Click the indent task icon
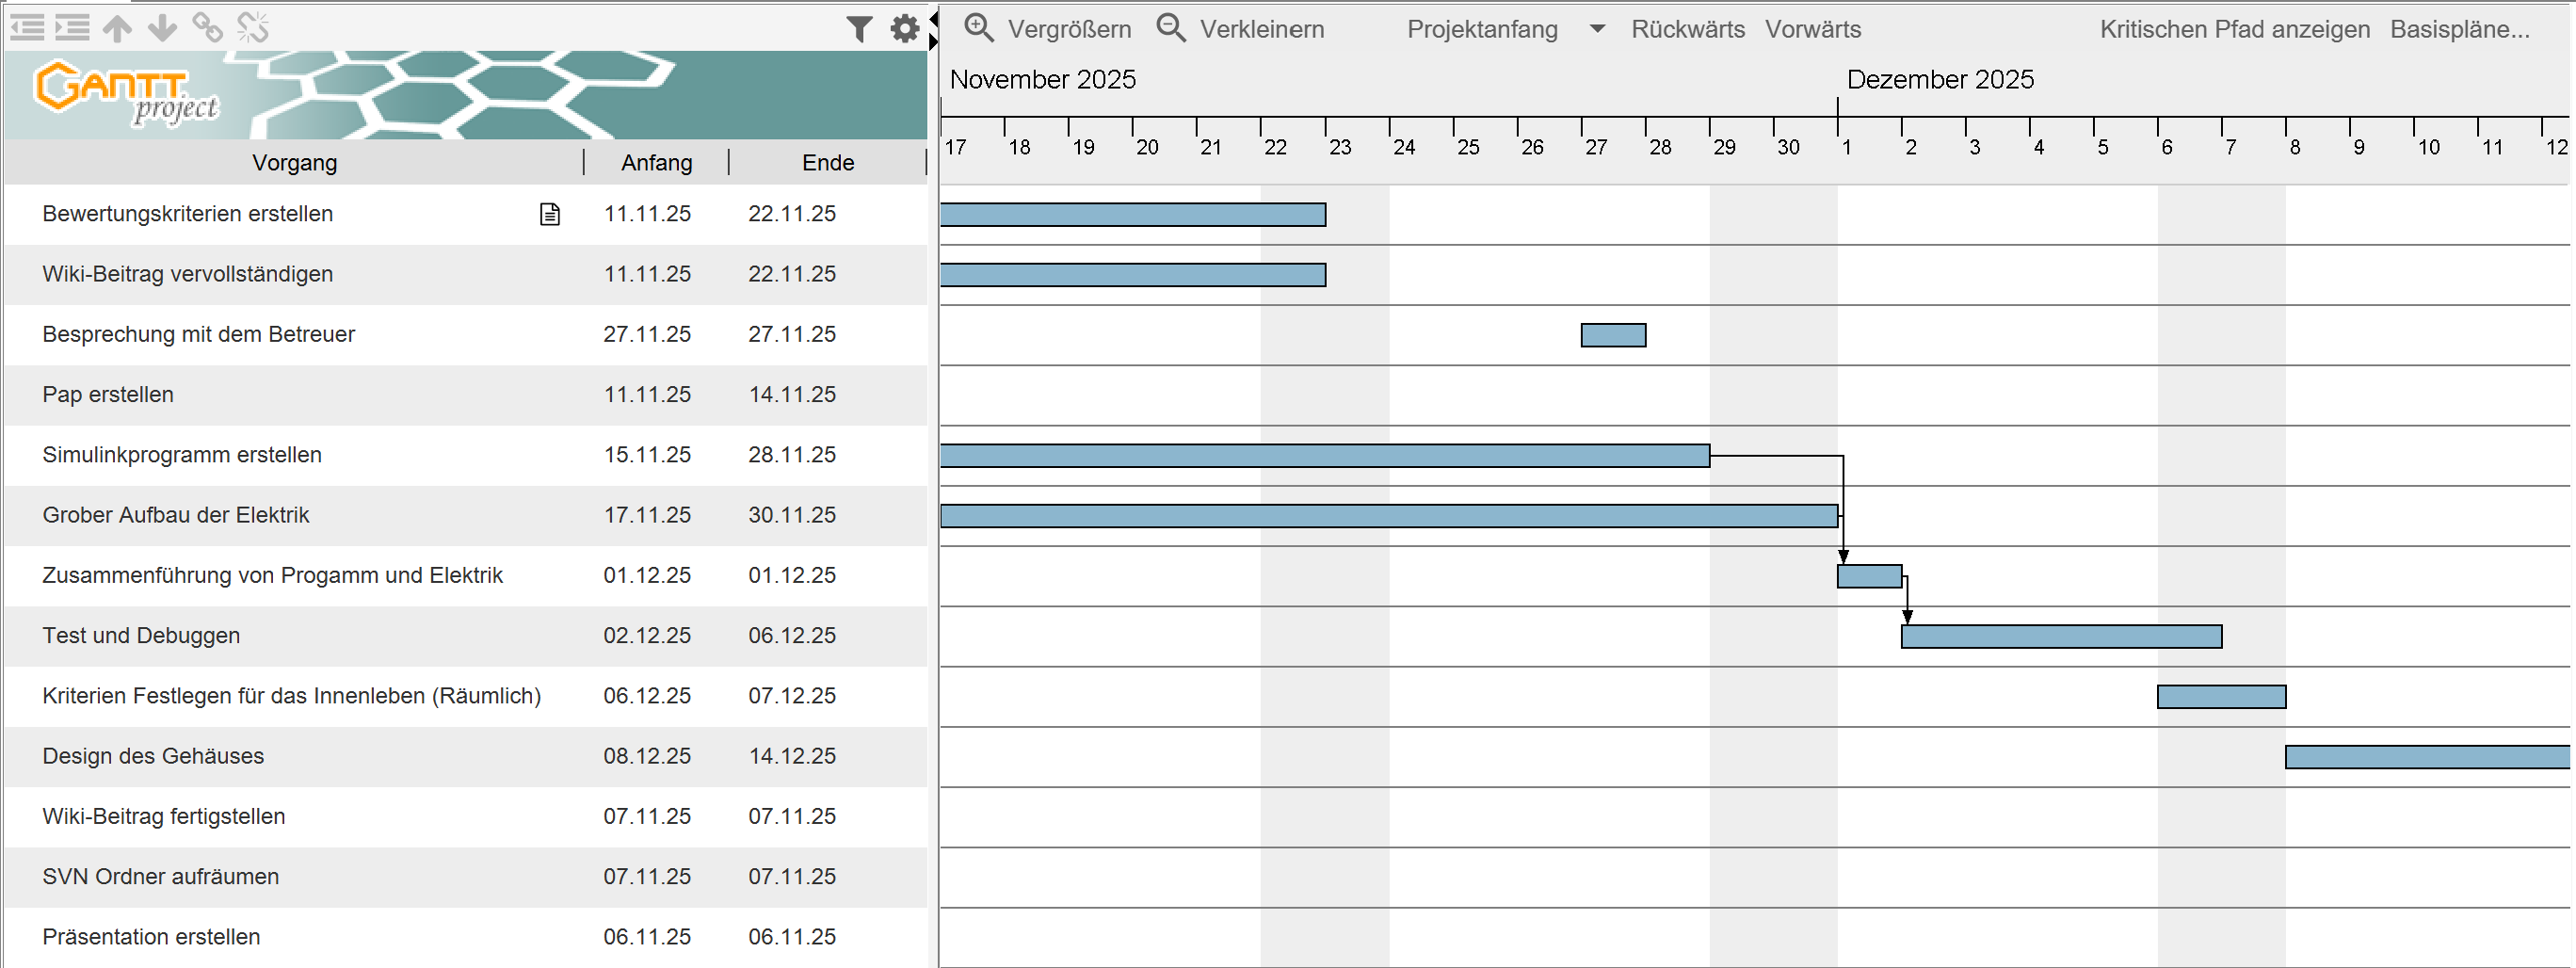The image size is (2576, 968). 72,28
